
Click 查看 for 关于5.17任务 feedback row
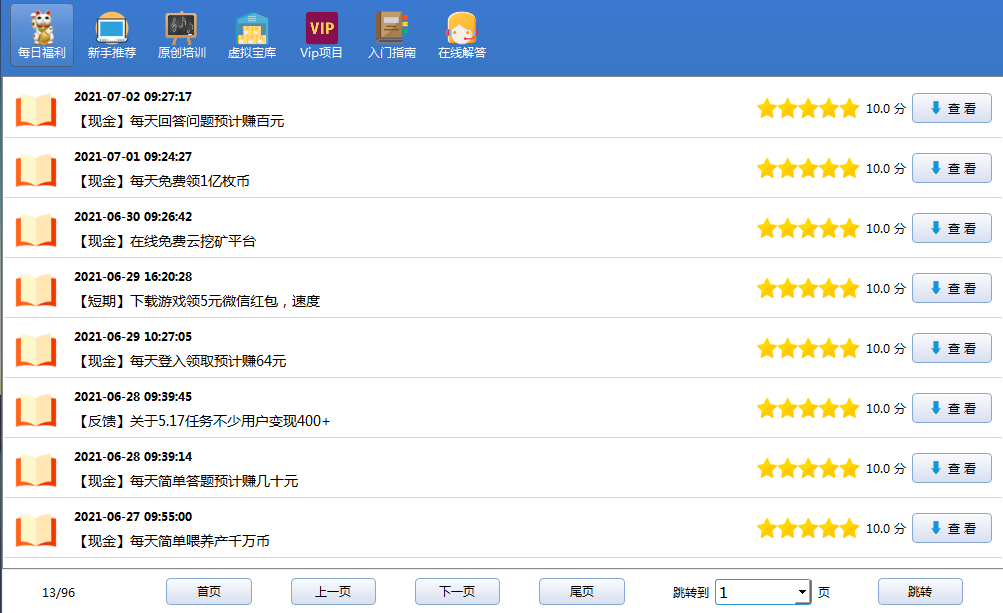pos(952,408)
